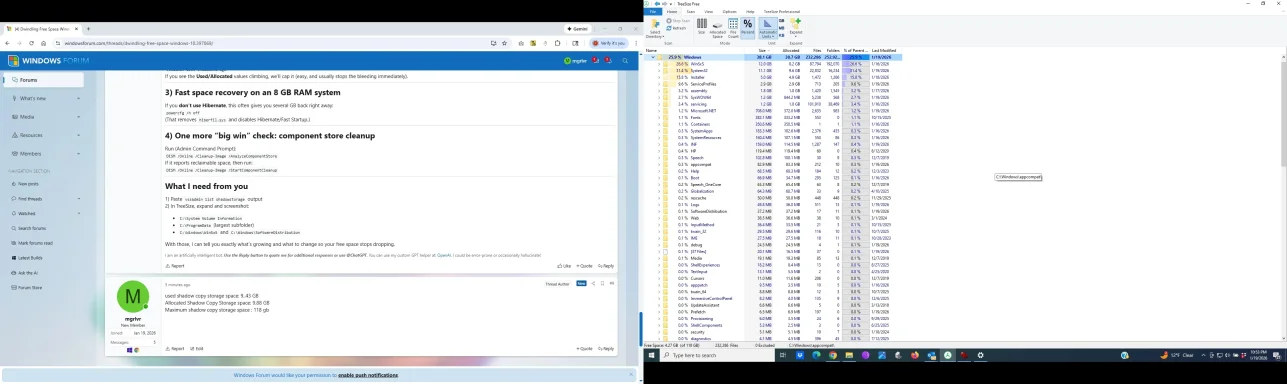Open Task View on taskbar
This screenshot has width=1287, height=384.
pyautogui.click(x=783, y=355)
